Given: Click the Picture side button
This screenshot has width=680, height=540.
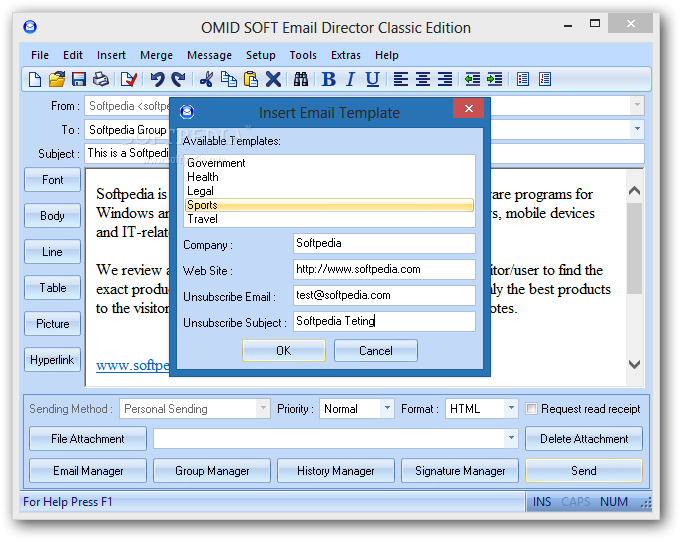Looking at the screenshot, I should pyautogui.click(x=52, y=324).
